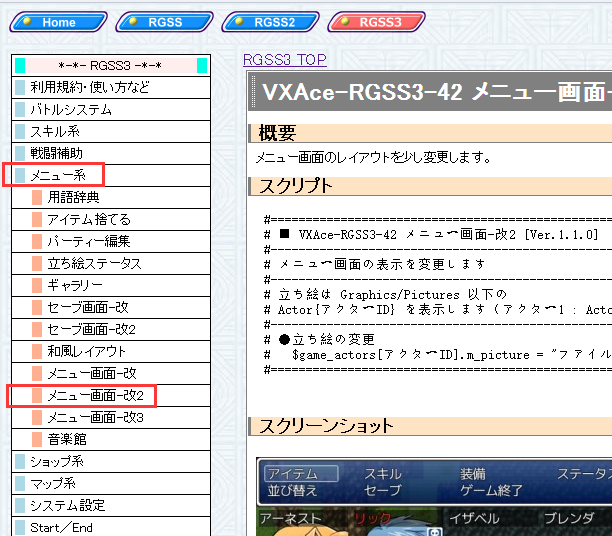
Task: Click the blue square beside バトルシステム
Action: coord(20,109)
